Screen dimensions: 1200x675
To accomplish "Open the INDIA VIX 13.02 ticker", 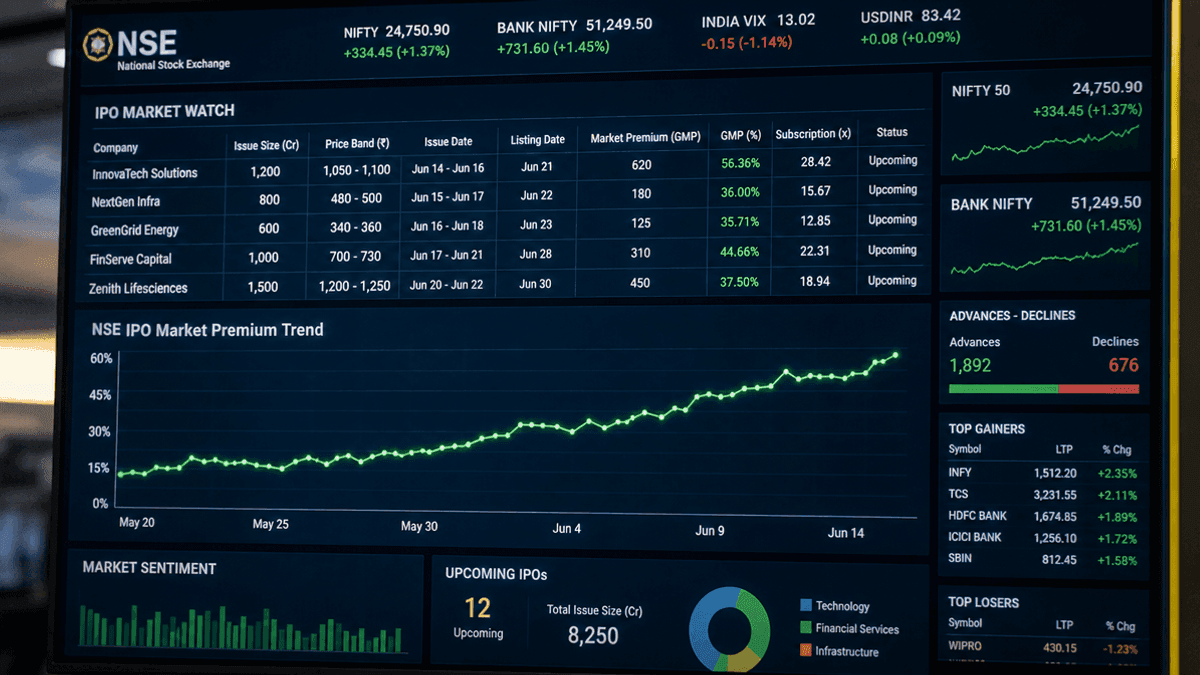I will click(758, 31).
